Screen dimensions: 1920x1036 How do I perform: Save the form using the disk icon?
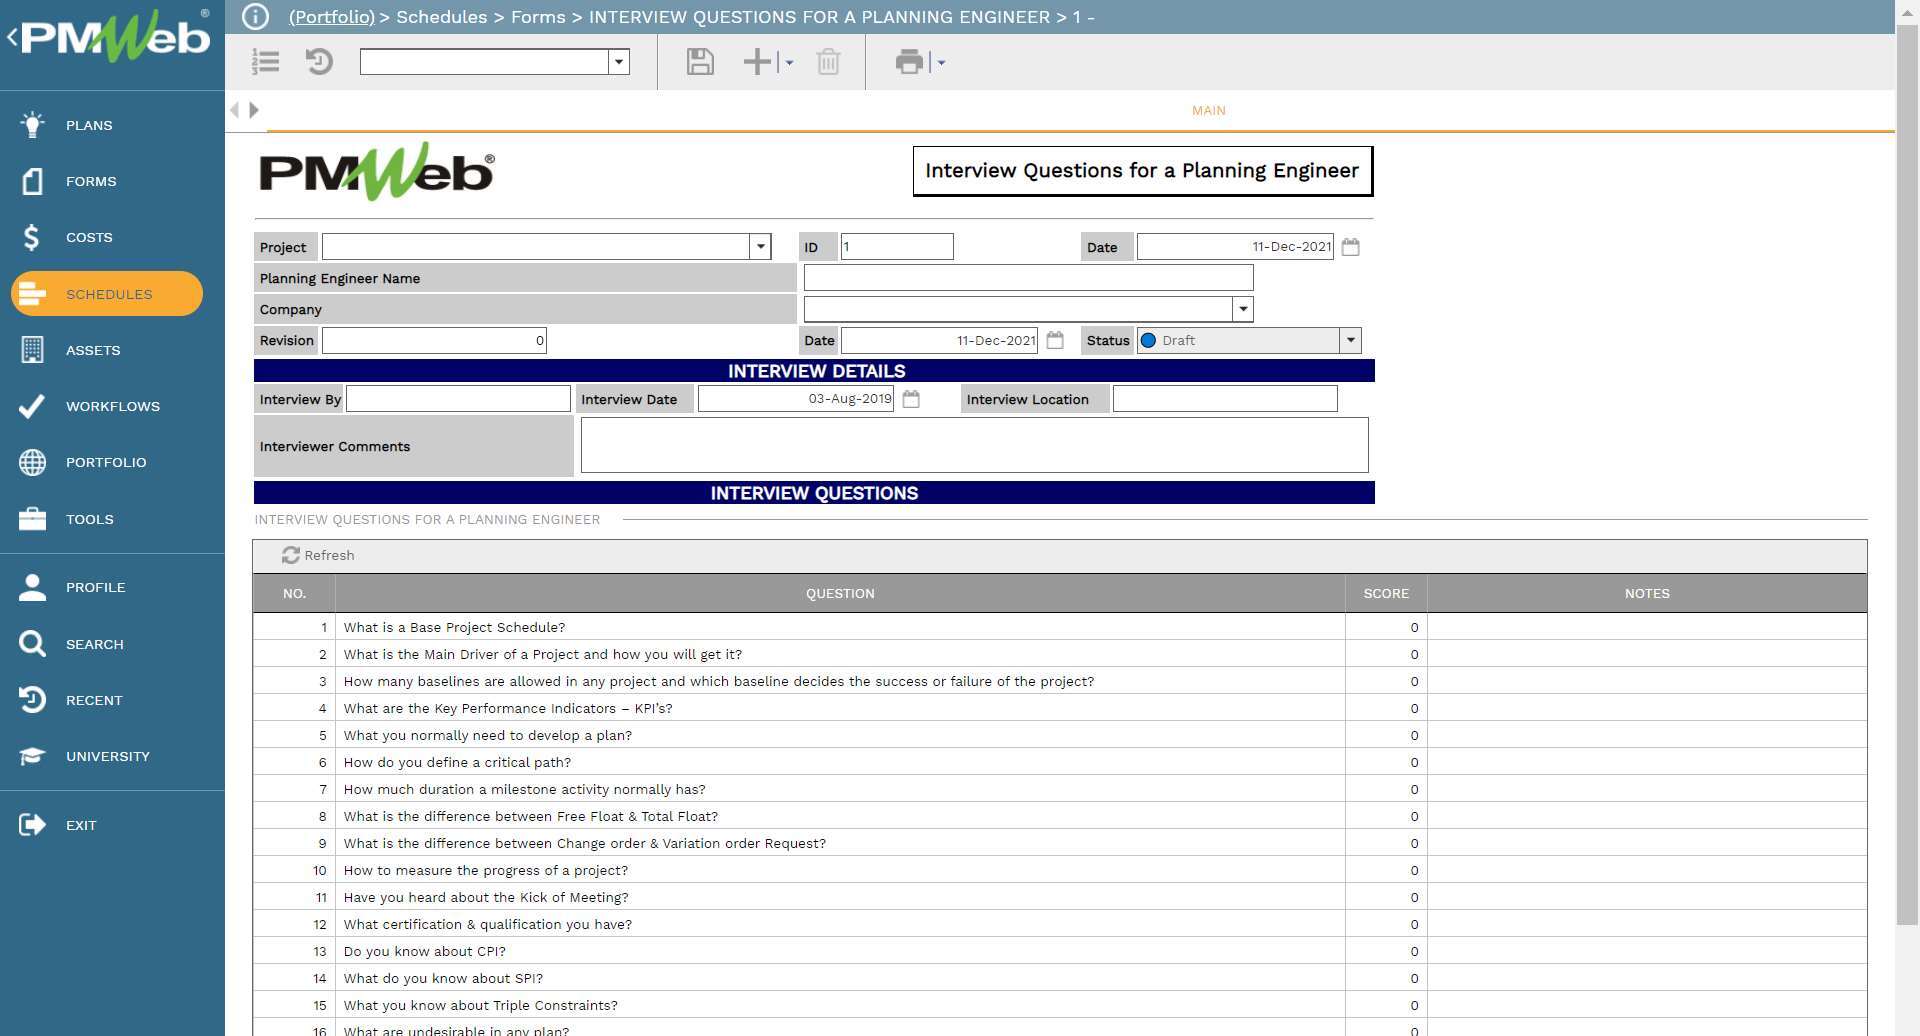[x=700, y=62]
